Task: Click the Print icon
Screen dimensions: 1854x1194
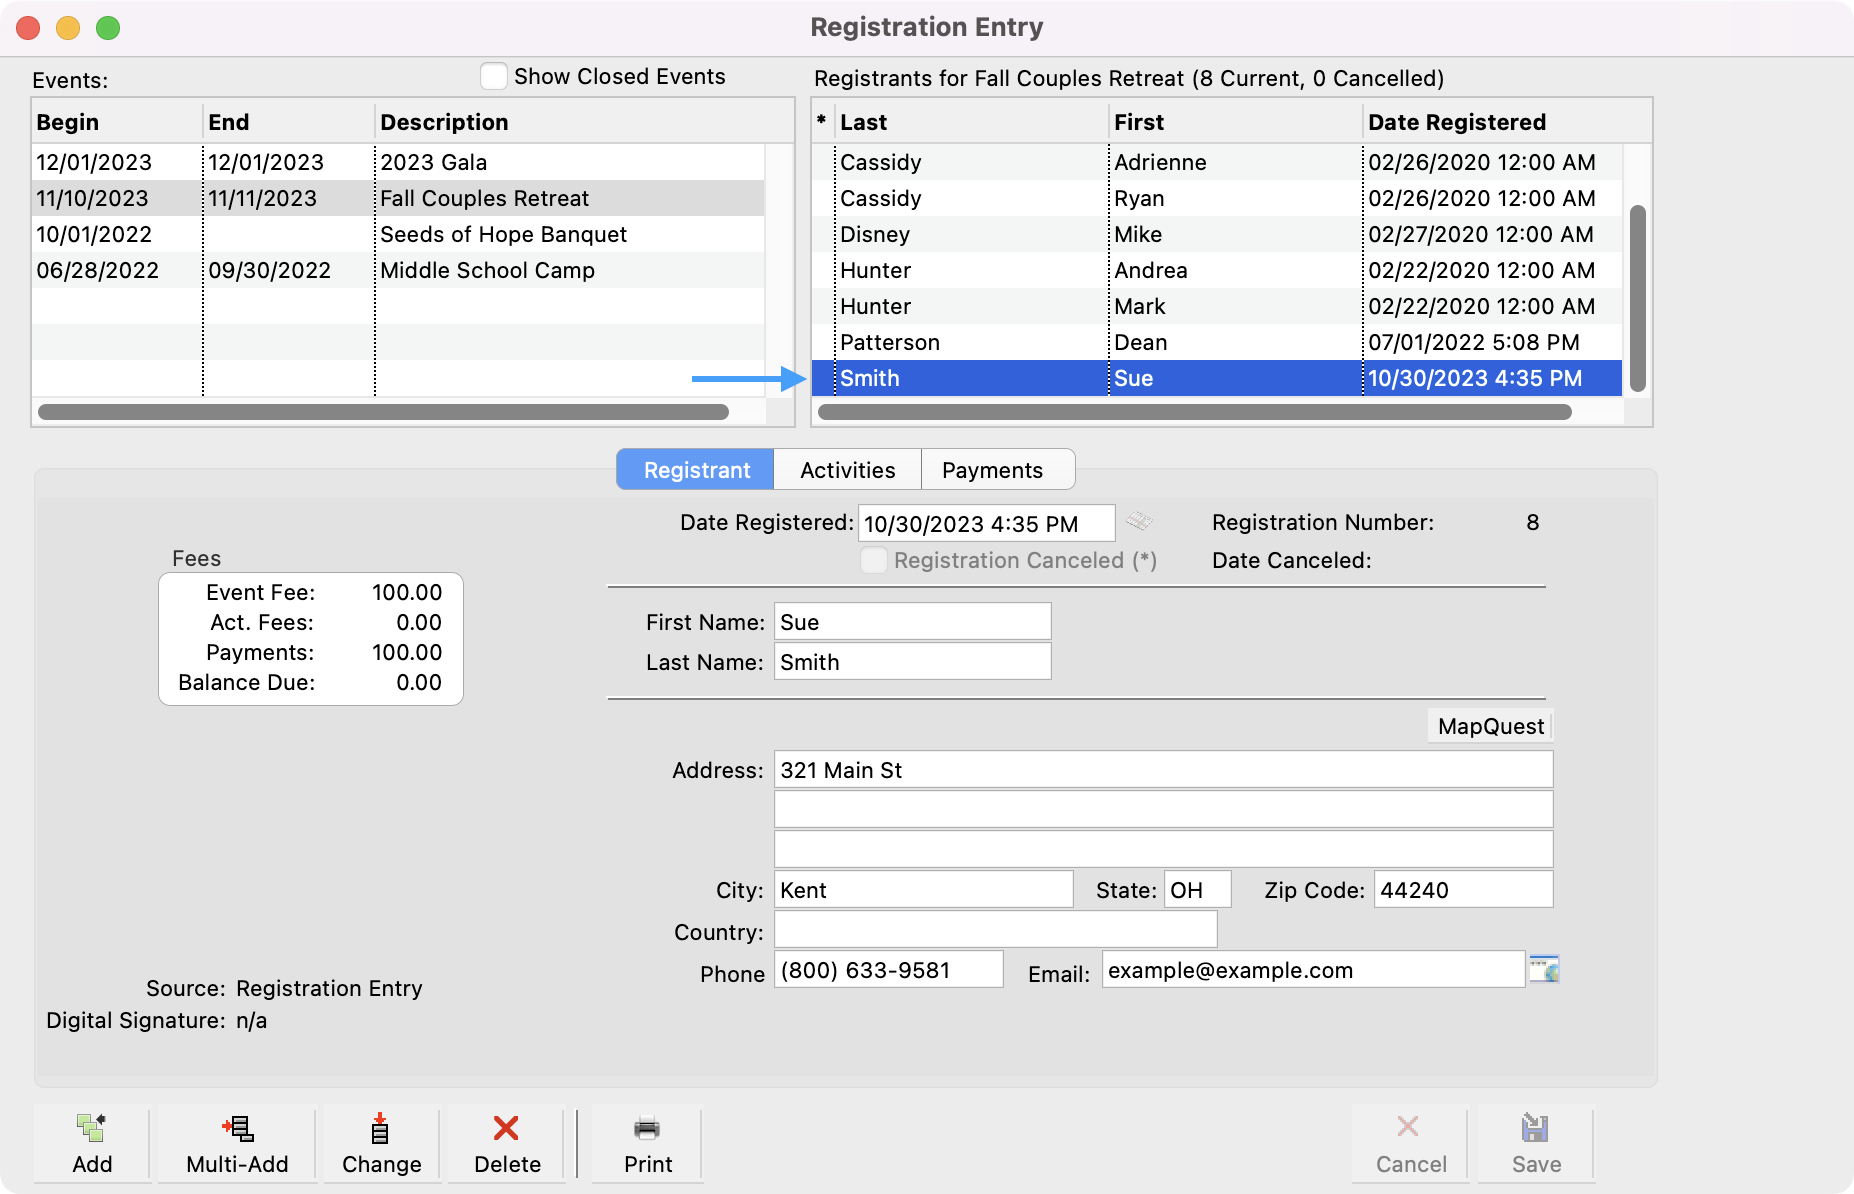Action: pyautogui.click(x=647, y=1129)
